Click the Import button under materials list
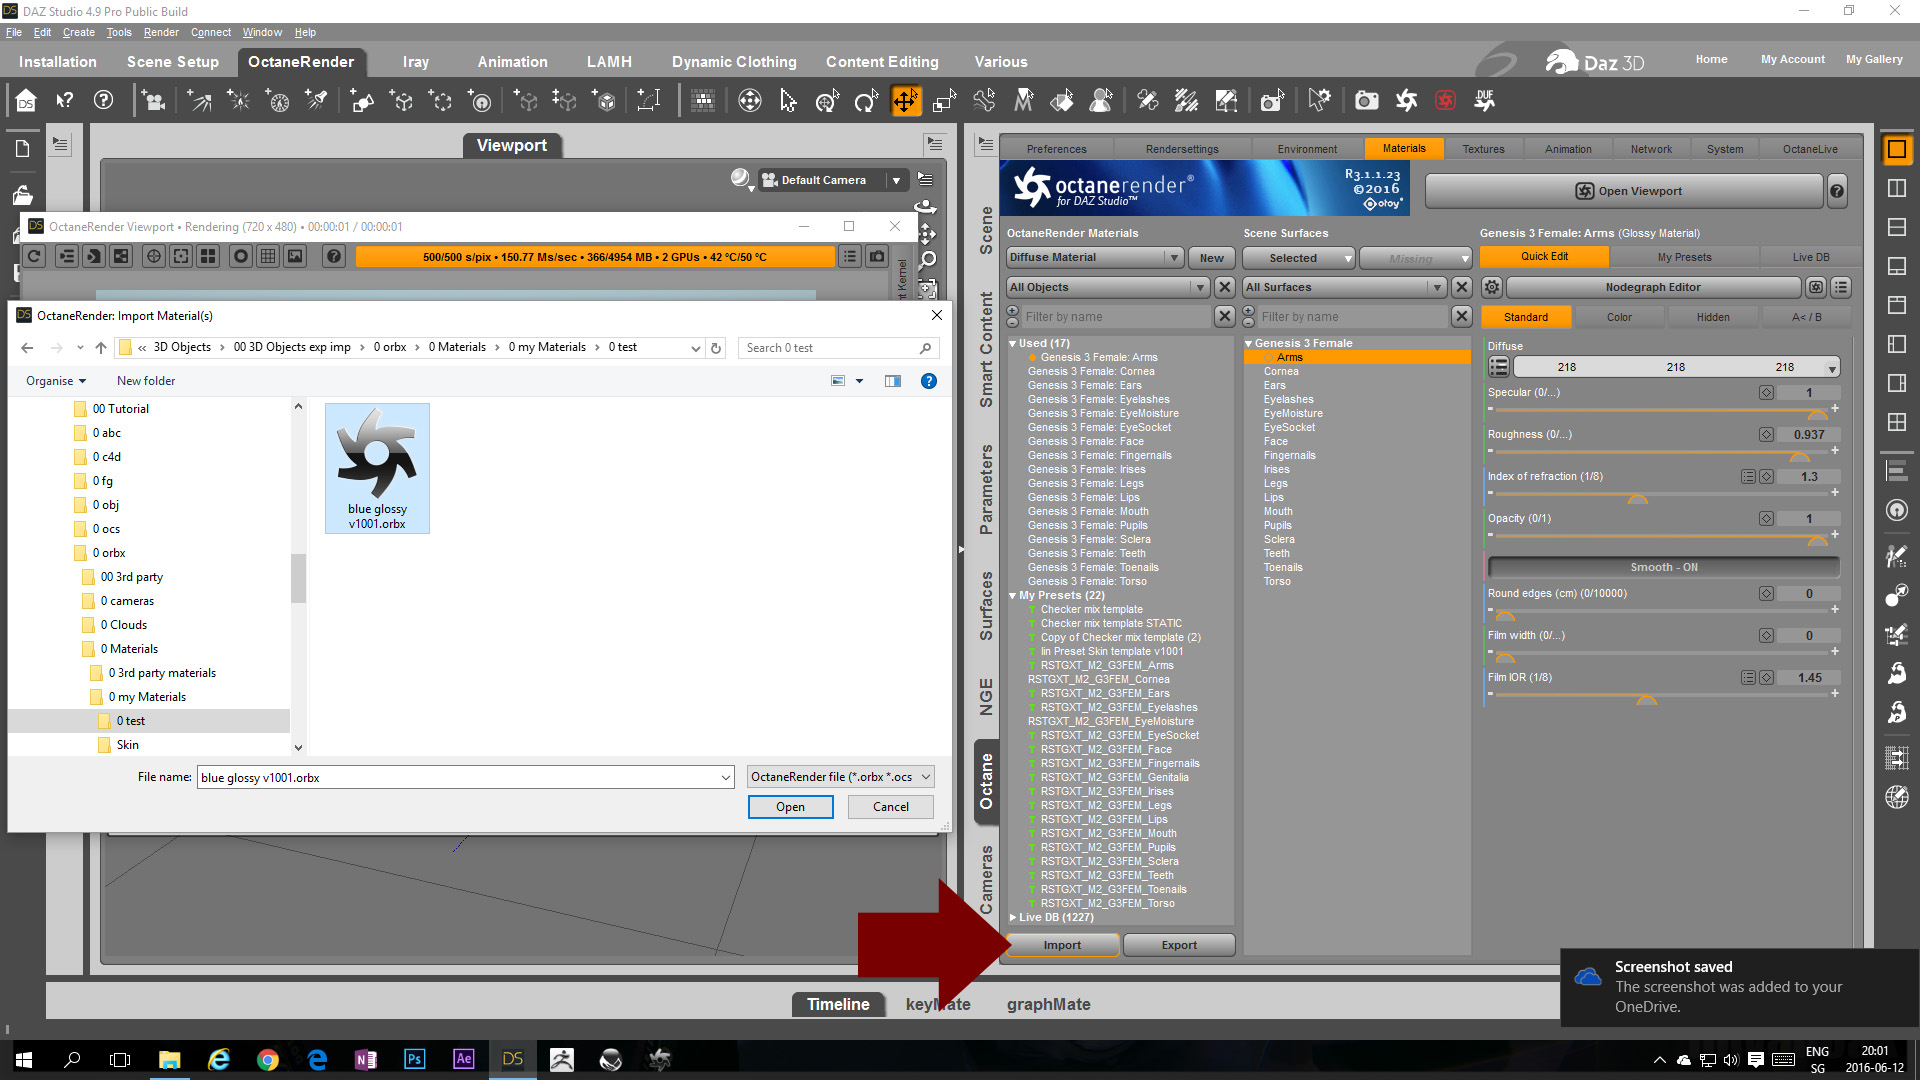The height and width of the screenshot is (1080, 1920). (1062, 945)
